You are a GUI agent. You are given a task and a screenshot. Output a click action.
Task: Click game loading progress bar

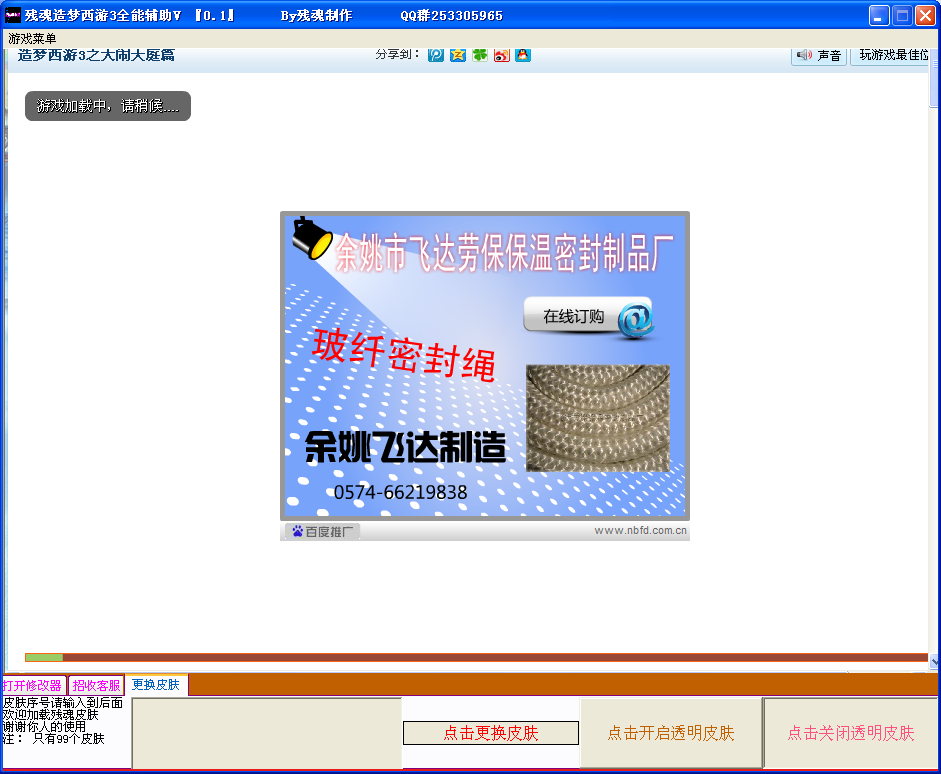(476, 658)
